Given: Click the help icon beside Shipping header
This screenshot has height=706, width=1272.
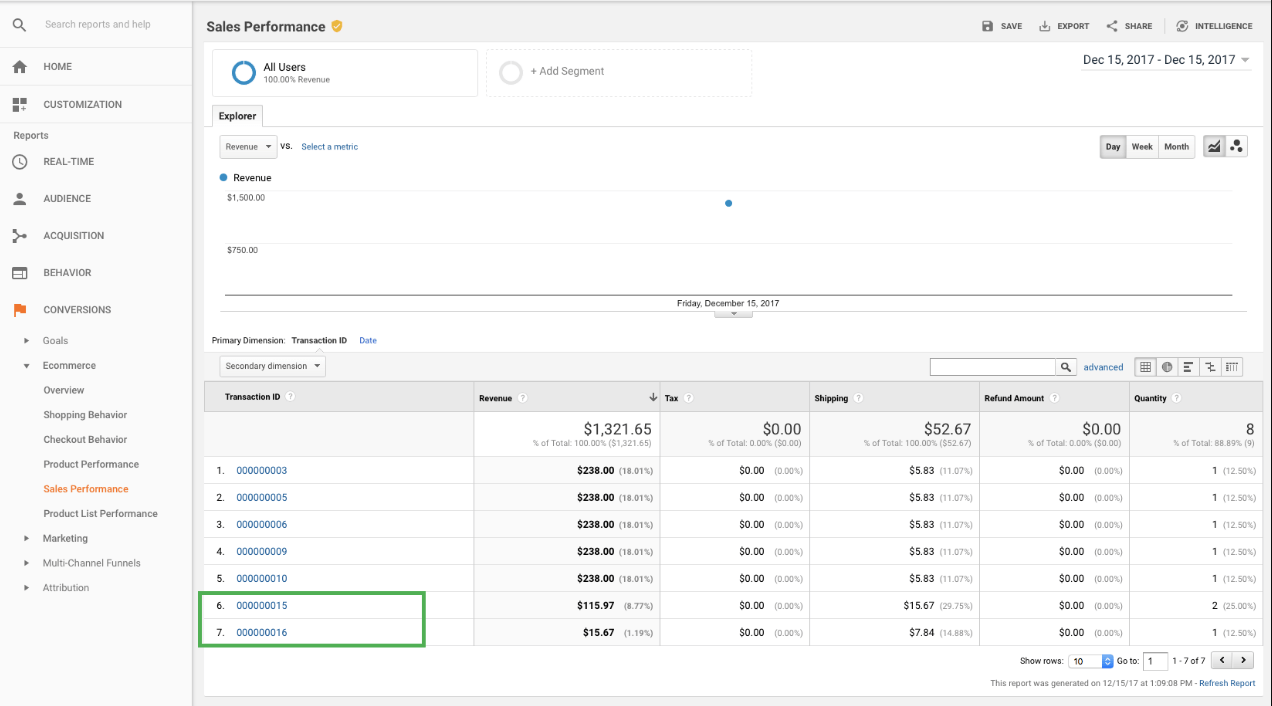Looking at the screenshot, I should (x=858, y=398).
